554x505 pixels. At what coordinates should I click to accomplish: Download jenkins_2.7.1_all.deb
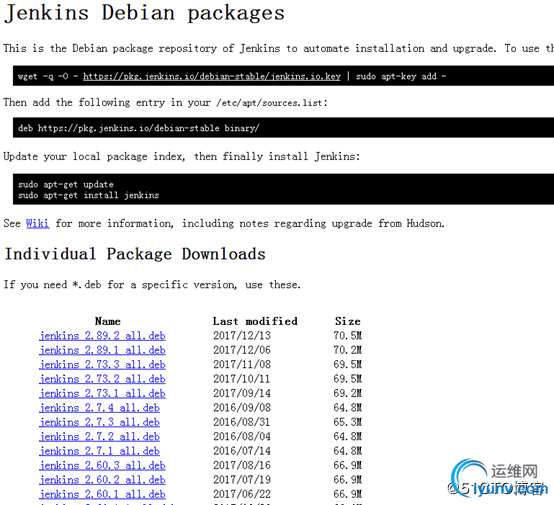99,451
